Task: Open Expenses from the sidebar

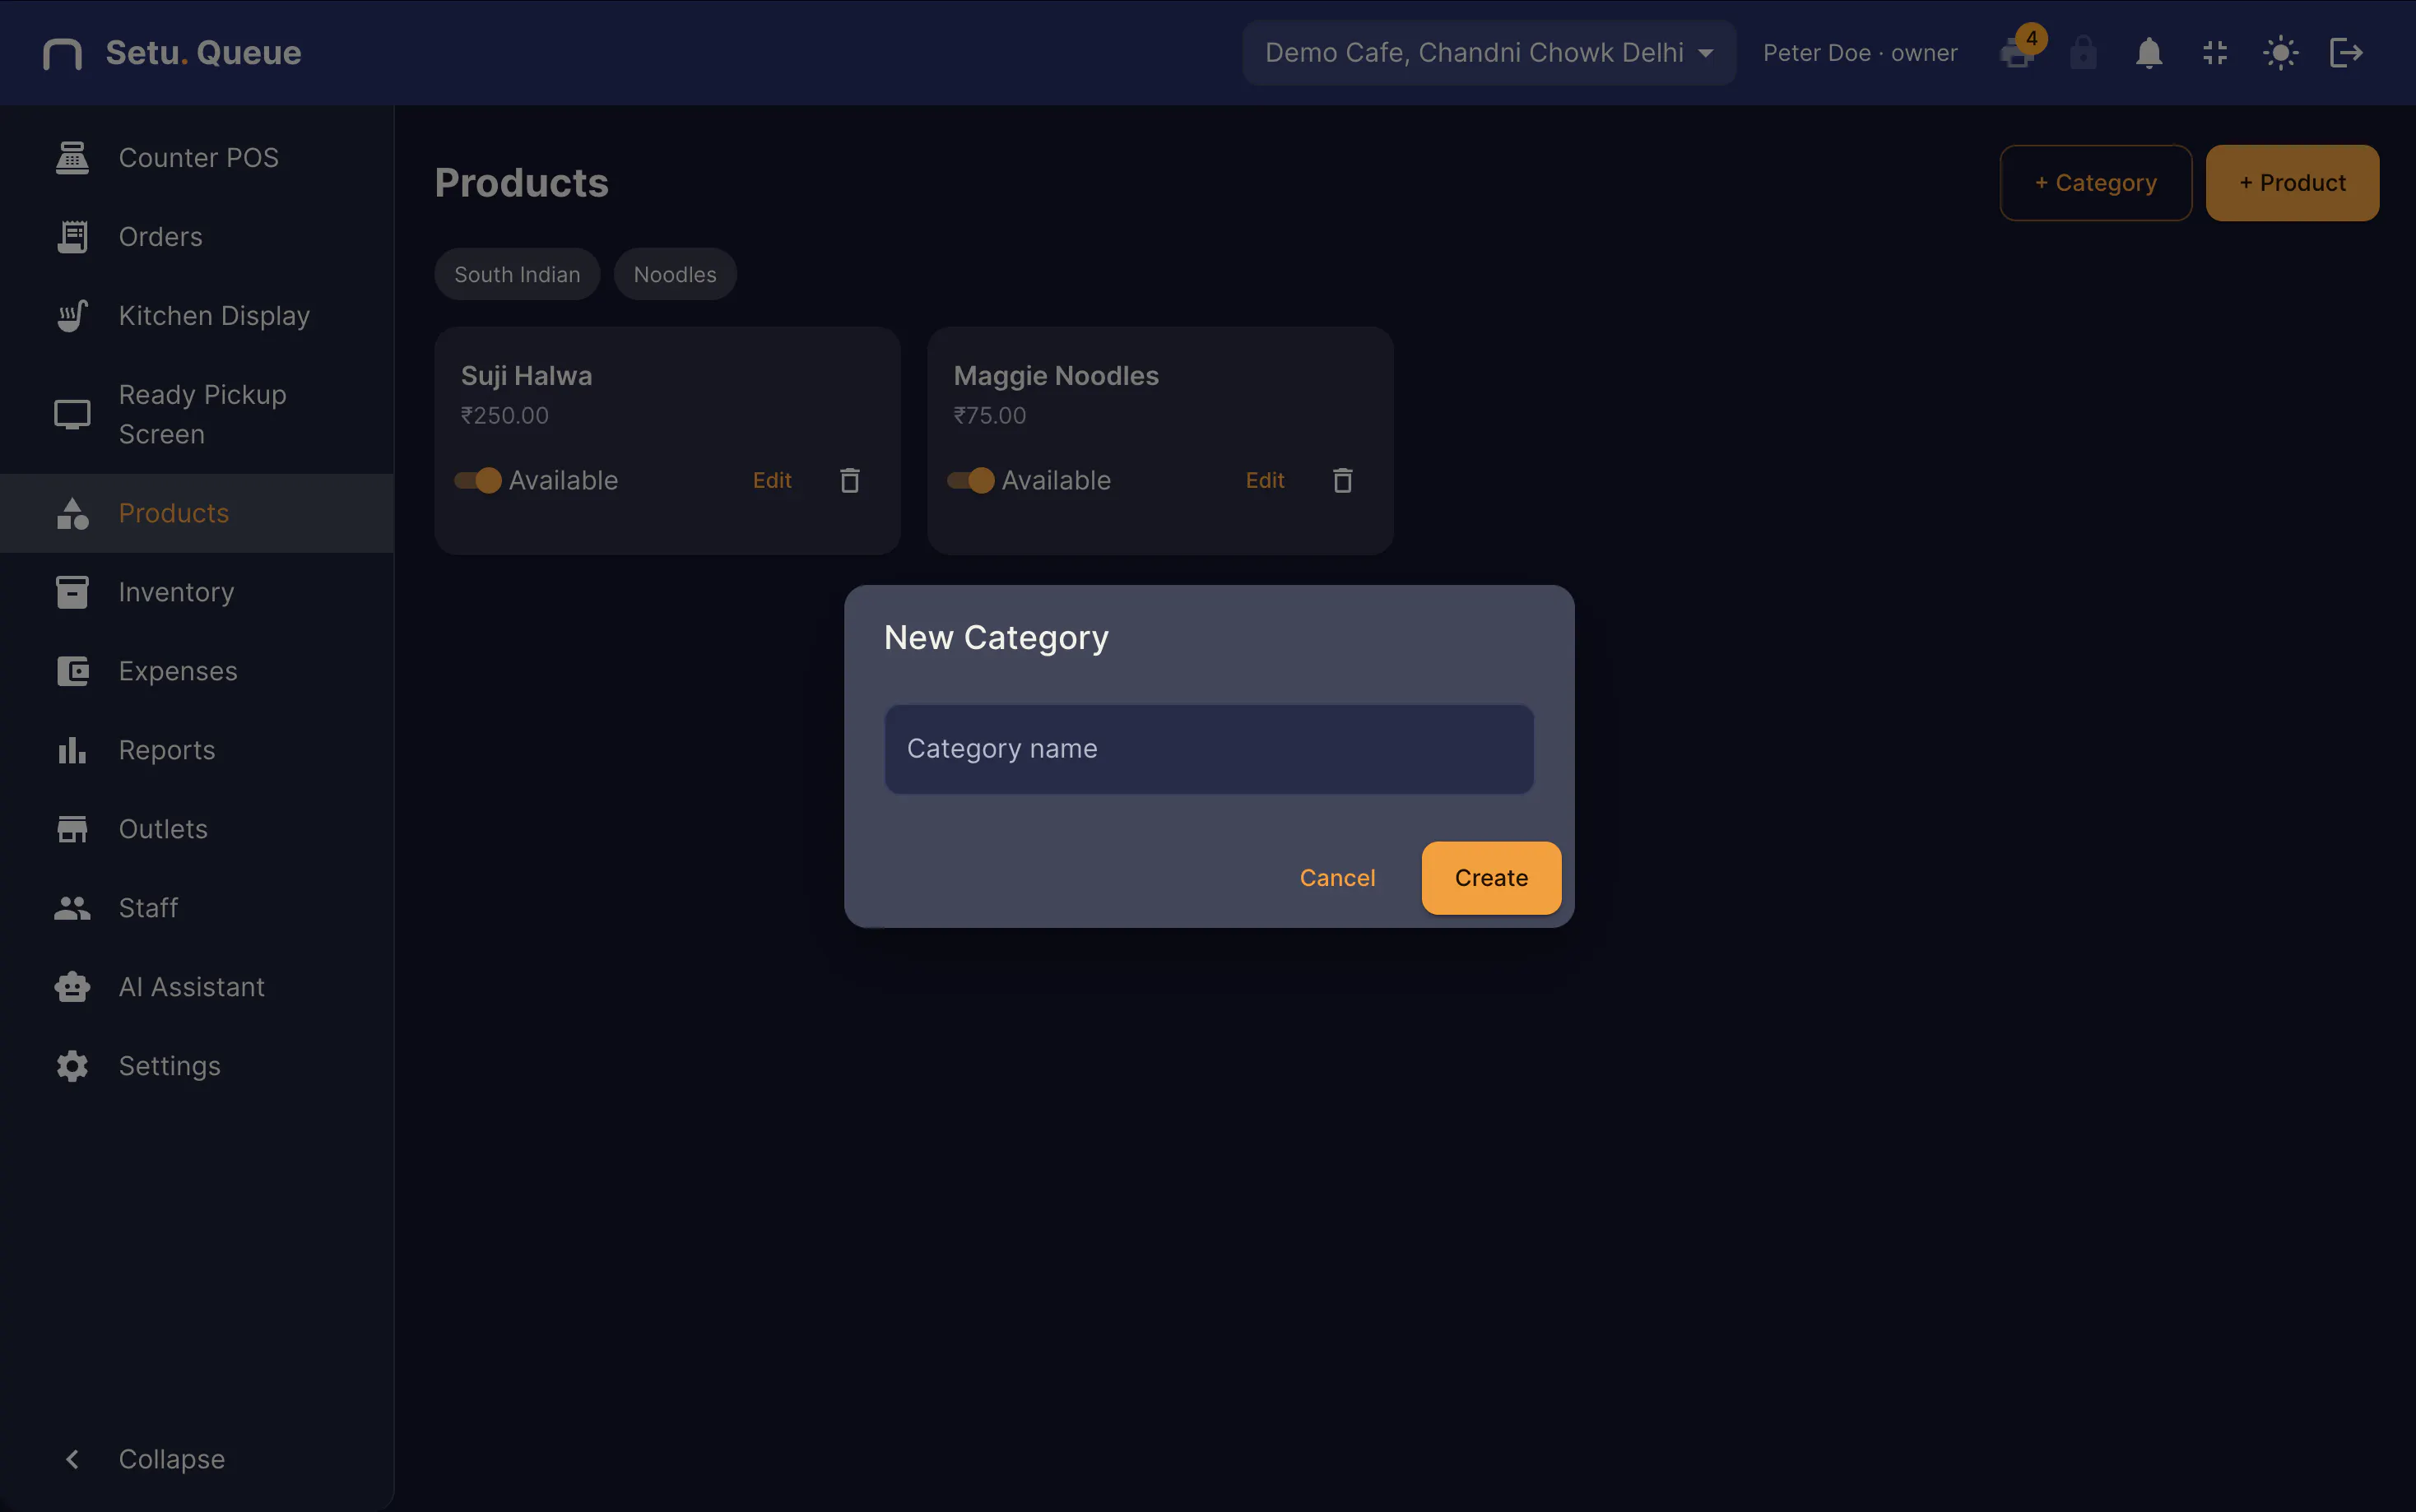Action: point(197,671)
